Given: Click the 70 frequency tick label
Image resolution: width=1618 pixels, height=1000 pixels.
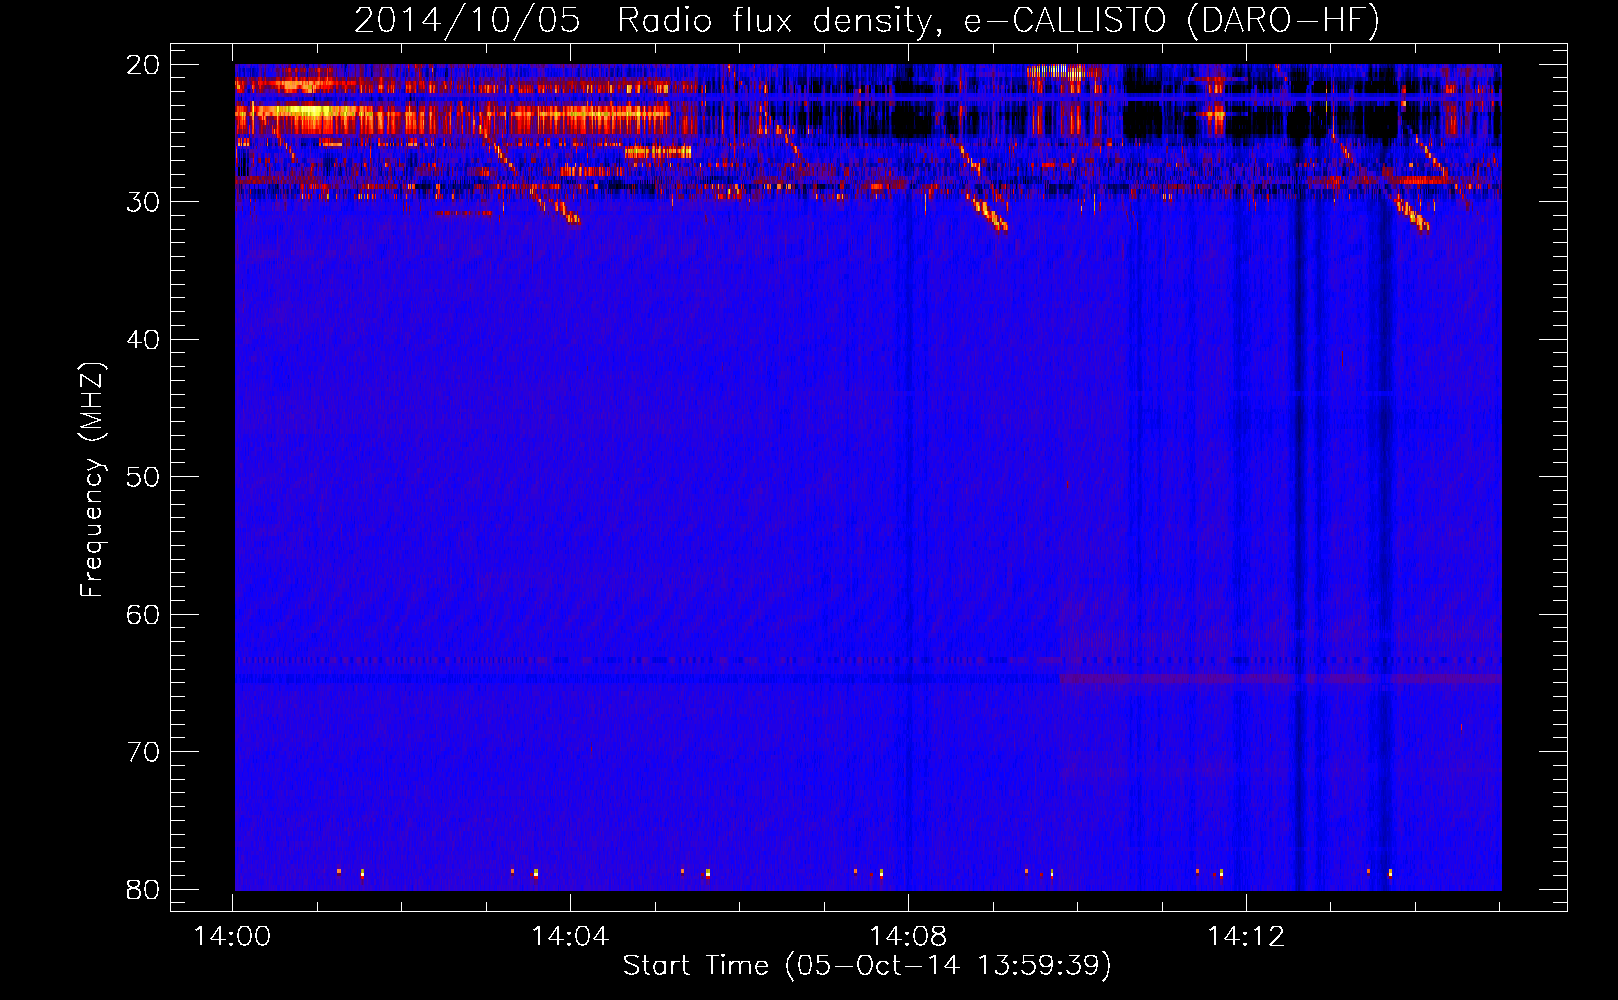Looking at the screenshot, I should [x=143, y=751].
